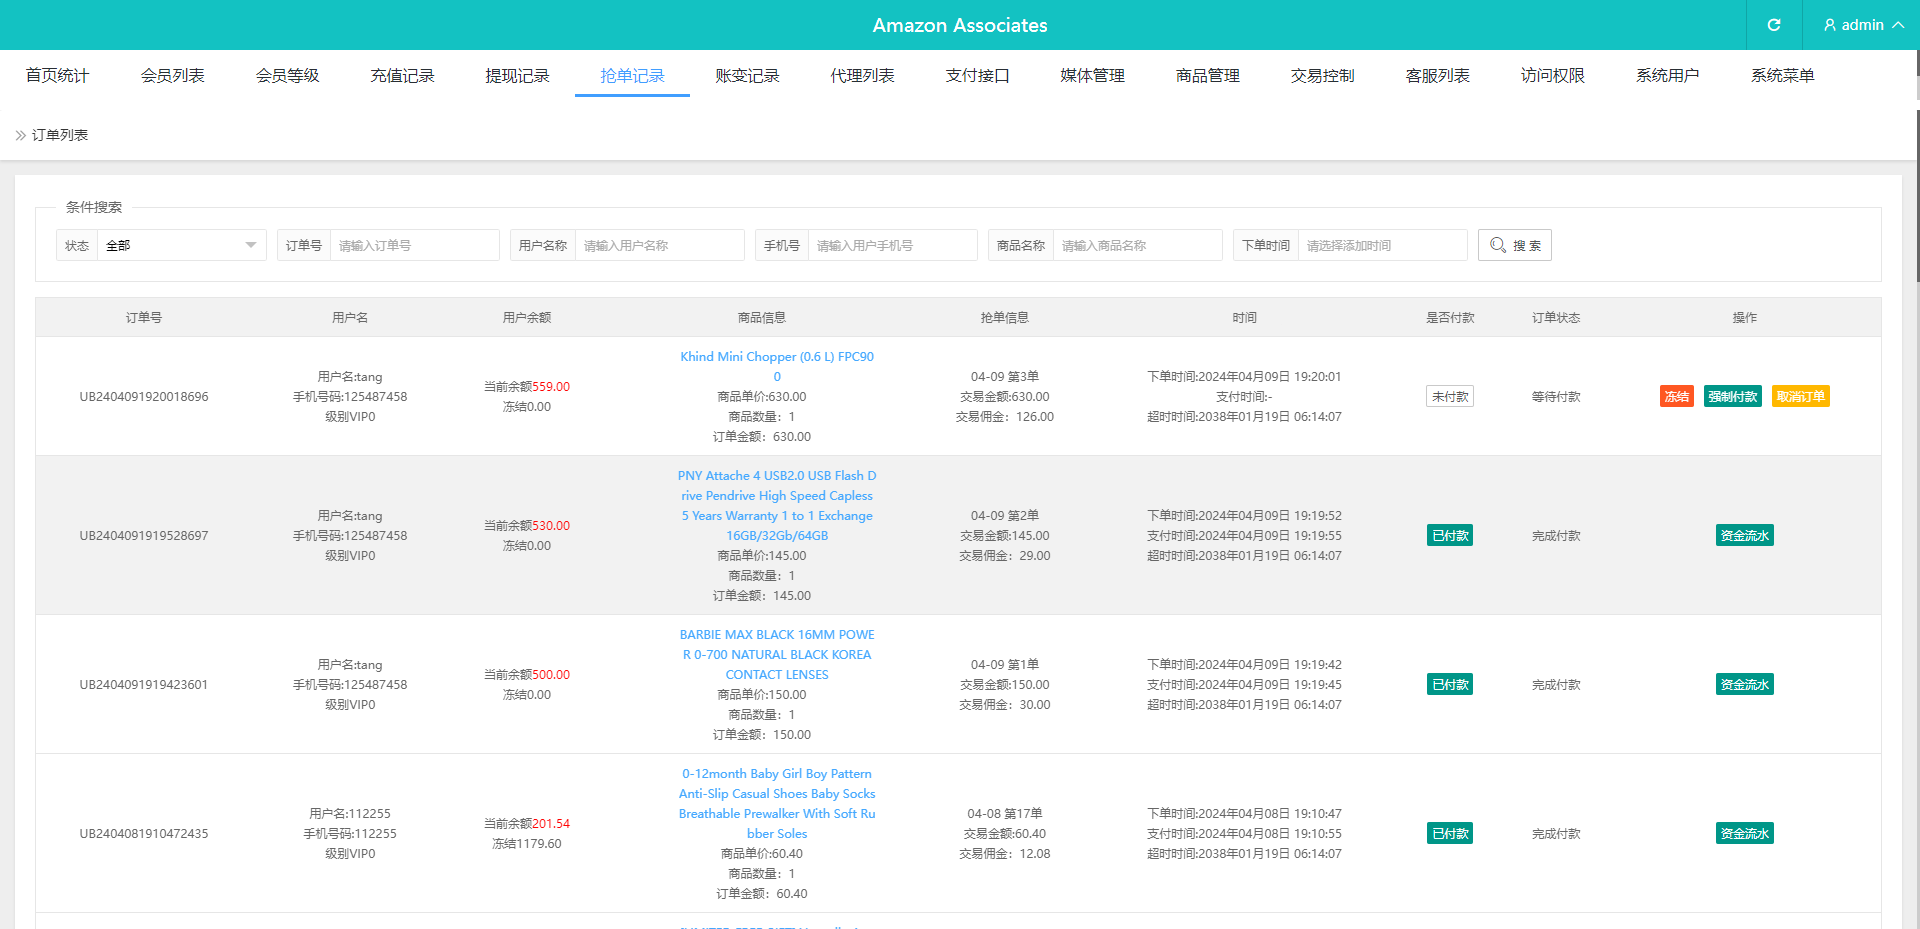Switch to the 会员列表 tab
This screenshot has height=929, width=1920.
(172, 75)
